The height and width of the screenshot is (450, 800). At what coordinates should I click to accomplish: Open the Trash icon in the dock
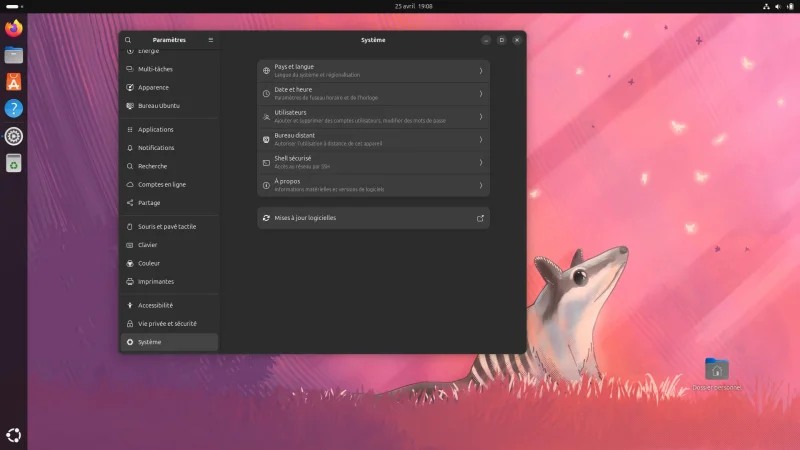[14, 163]
